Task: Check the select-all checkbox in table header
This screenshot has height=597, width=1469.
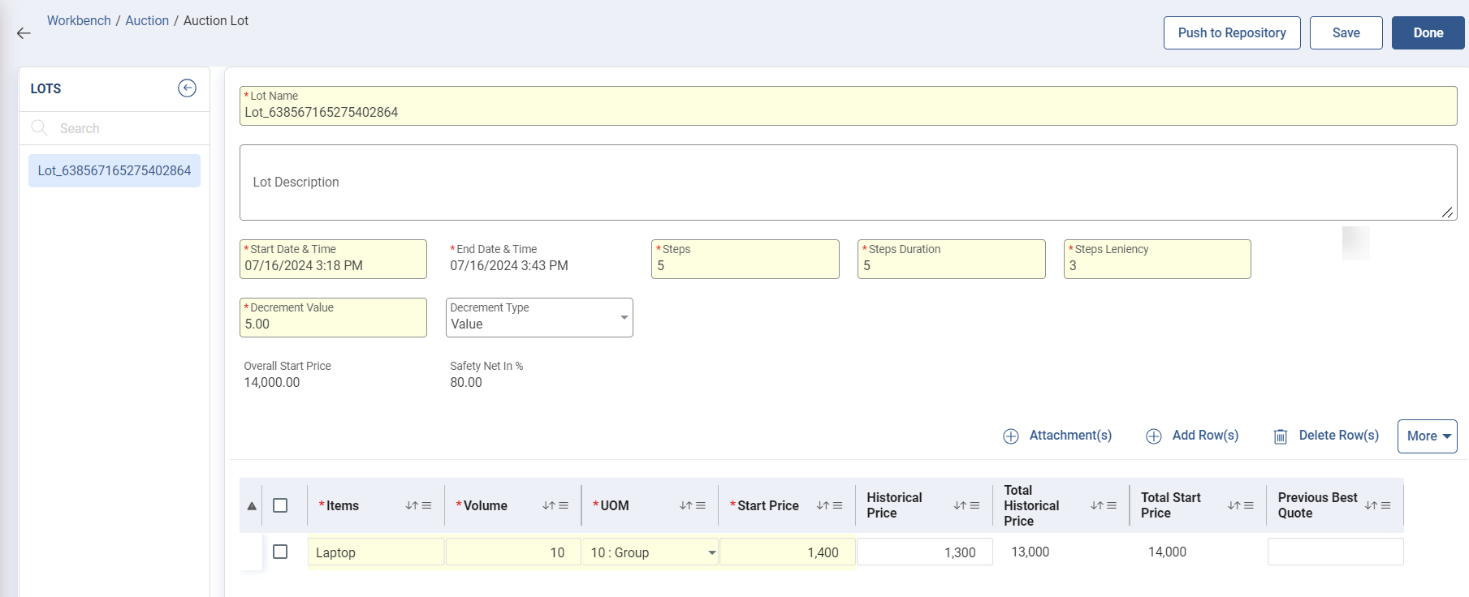Action: coord(280,506)
